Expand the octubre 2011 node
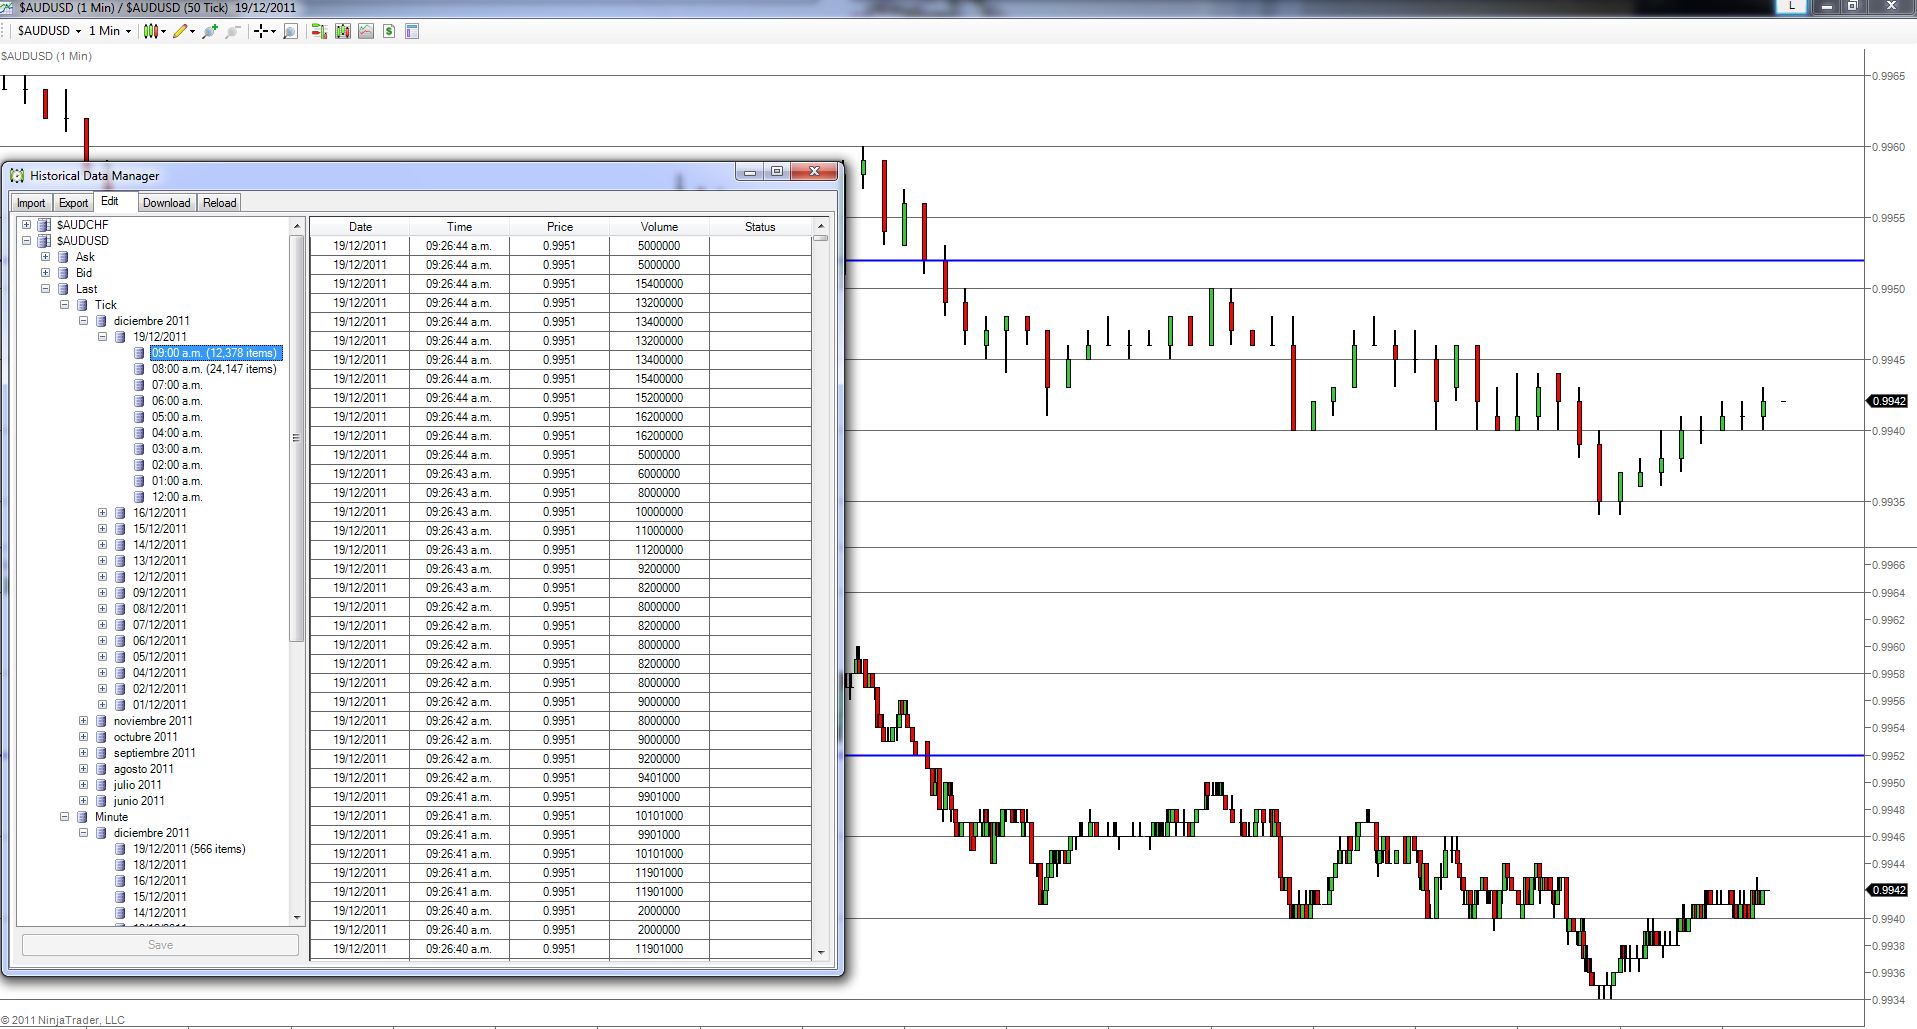 click(83, 737)
